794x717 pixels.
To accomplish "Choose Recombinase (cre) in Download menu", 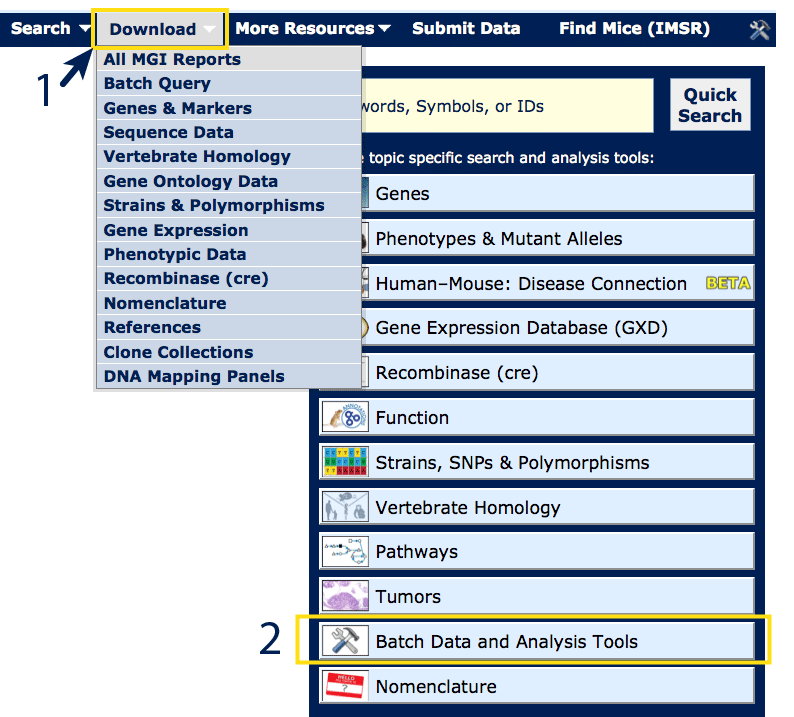I will point(229,278).
